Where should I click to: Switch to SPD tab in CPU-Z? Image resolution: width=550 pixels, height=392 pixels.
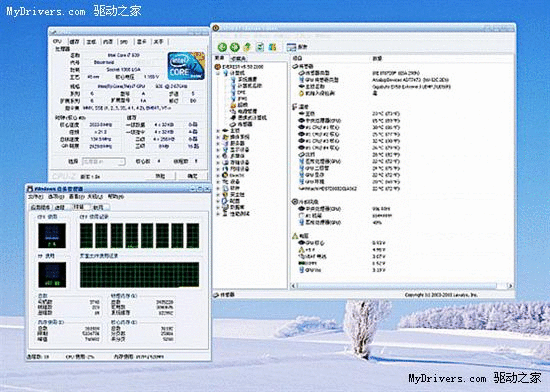coord(124,42)
